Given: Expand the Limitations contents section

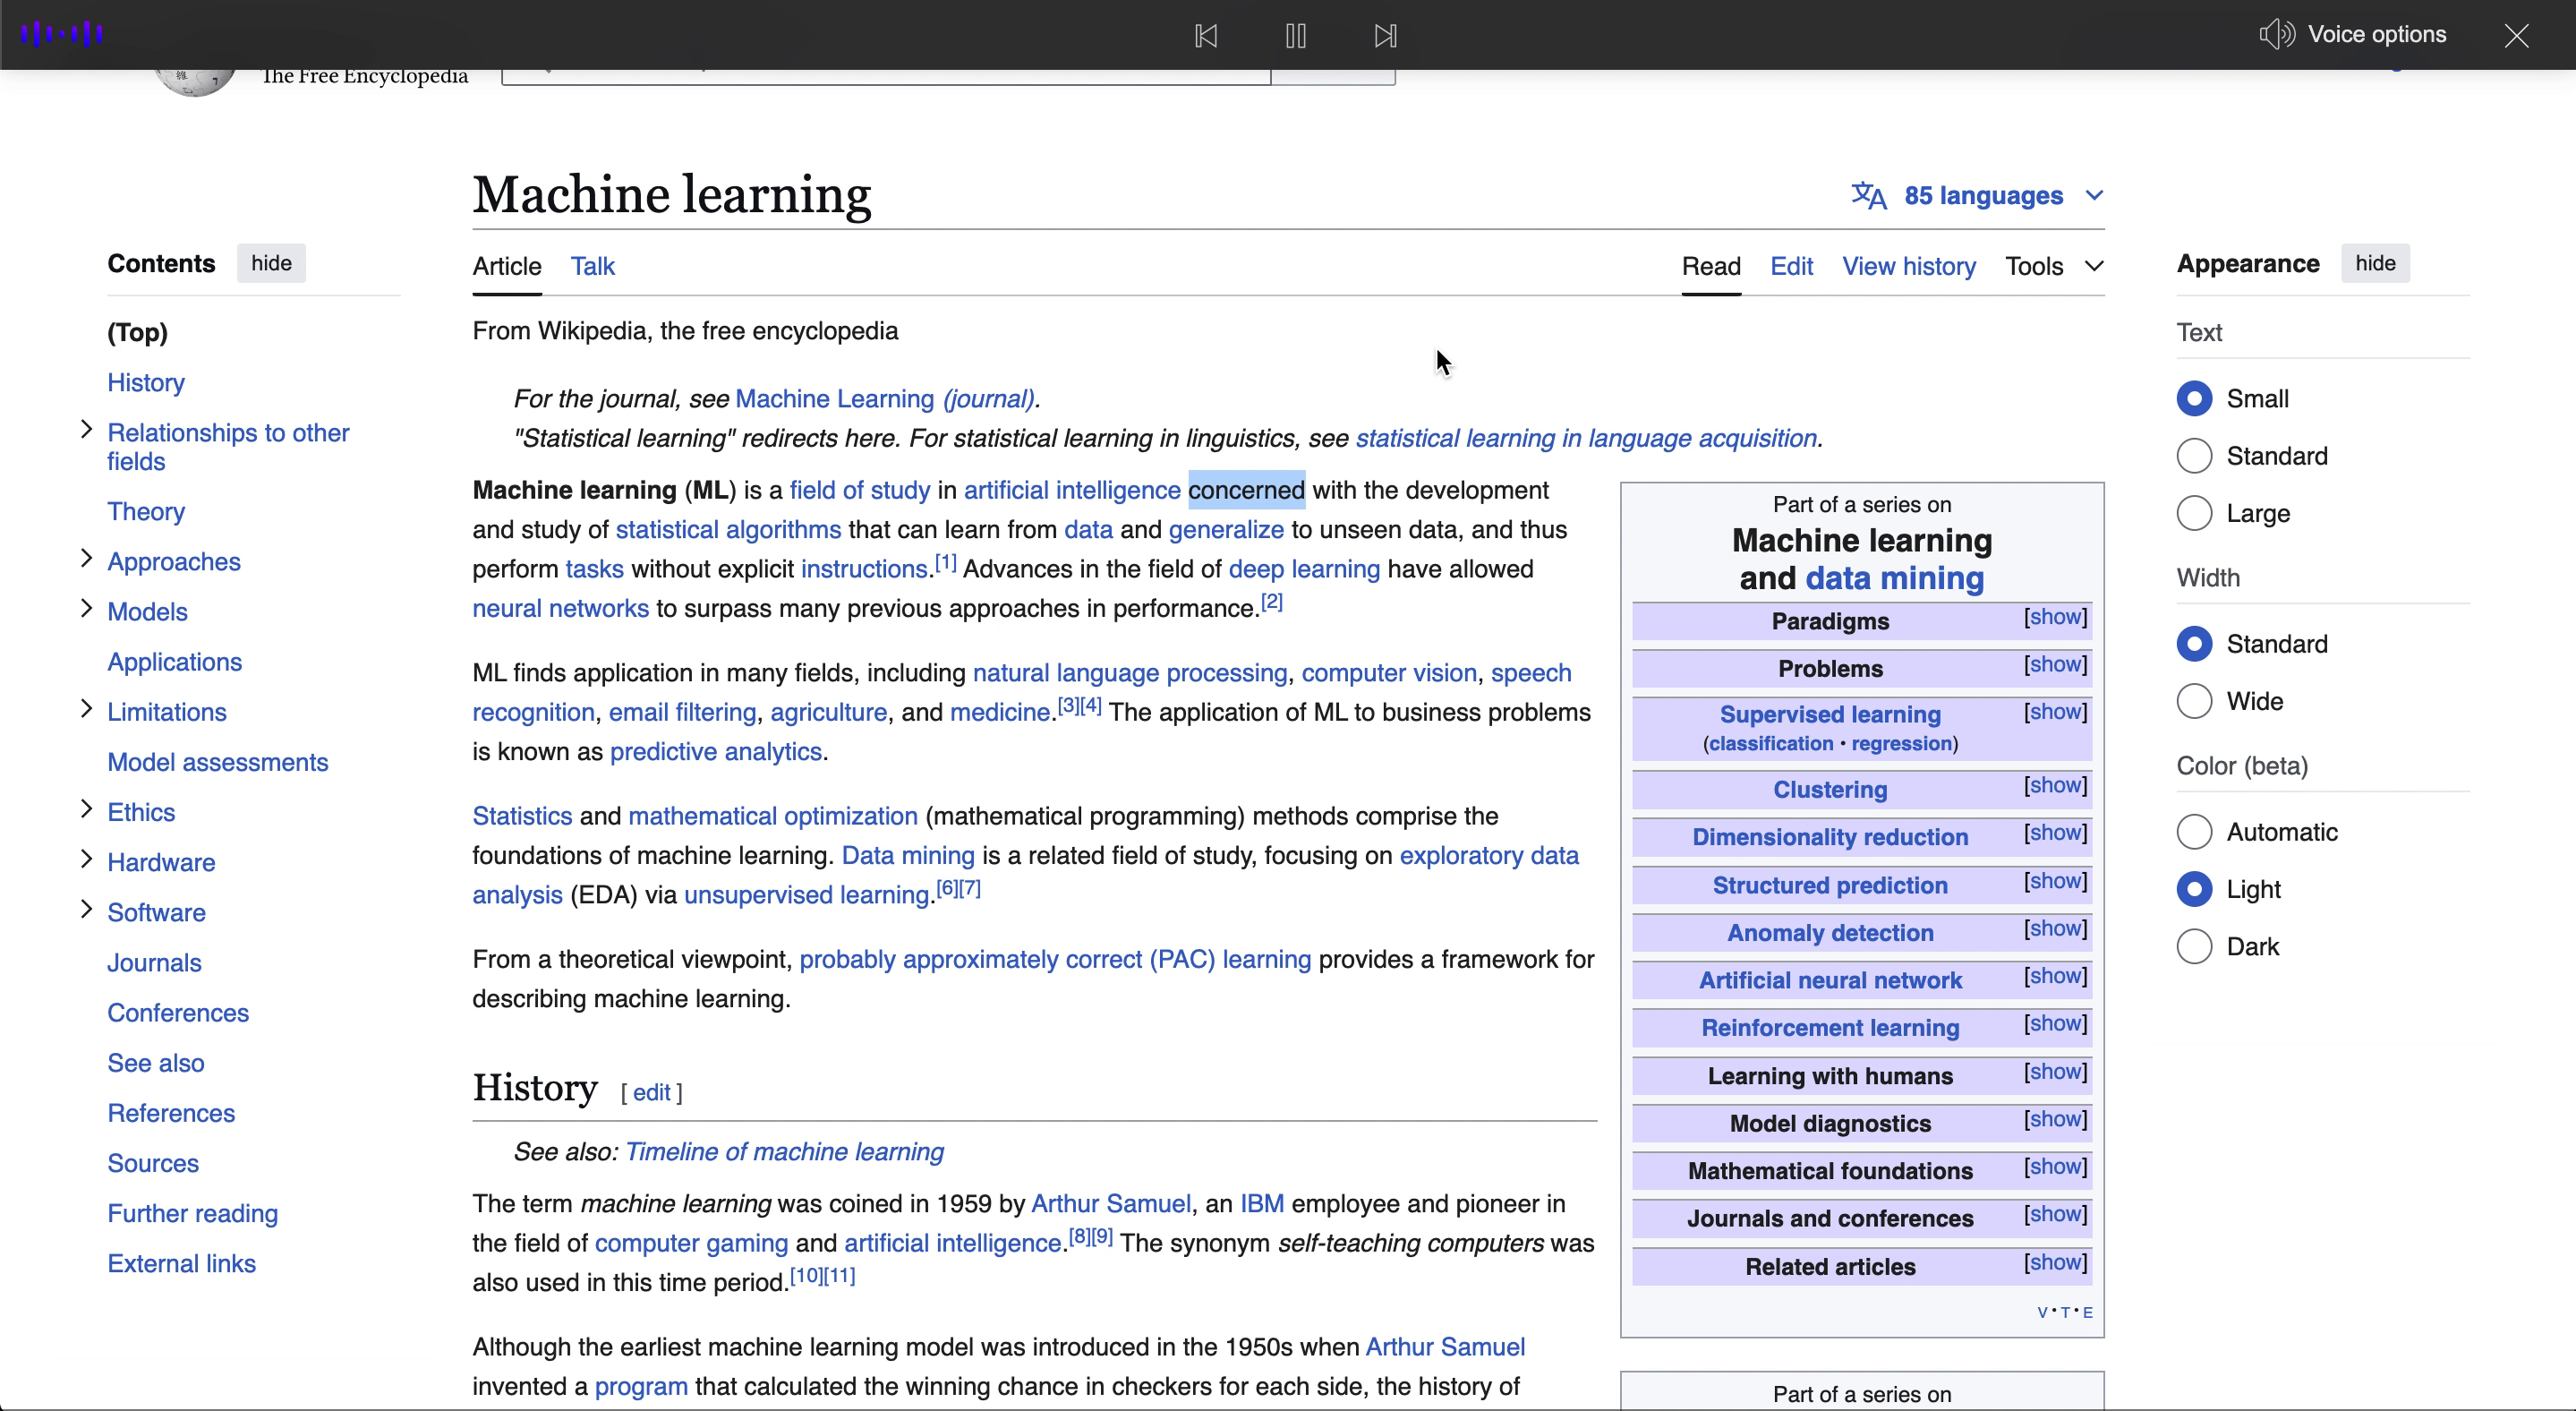Looking at the screenshot, I should 86,709.
